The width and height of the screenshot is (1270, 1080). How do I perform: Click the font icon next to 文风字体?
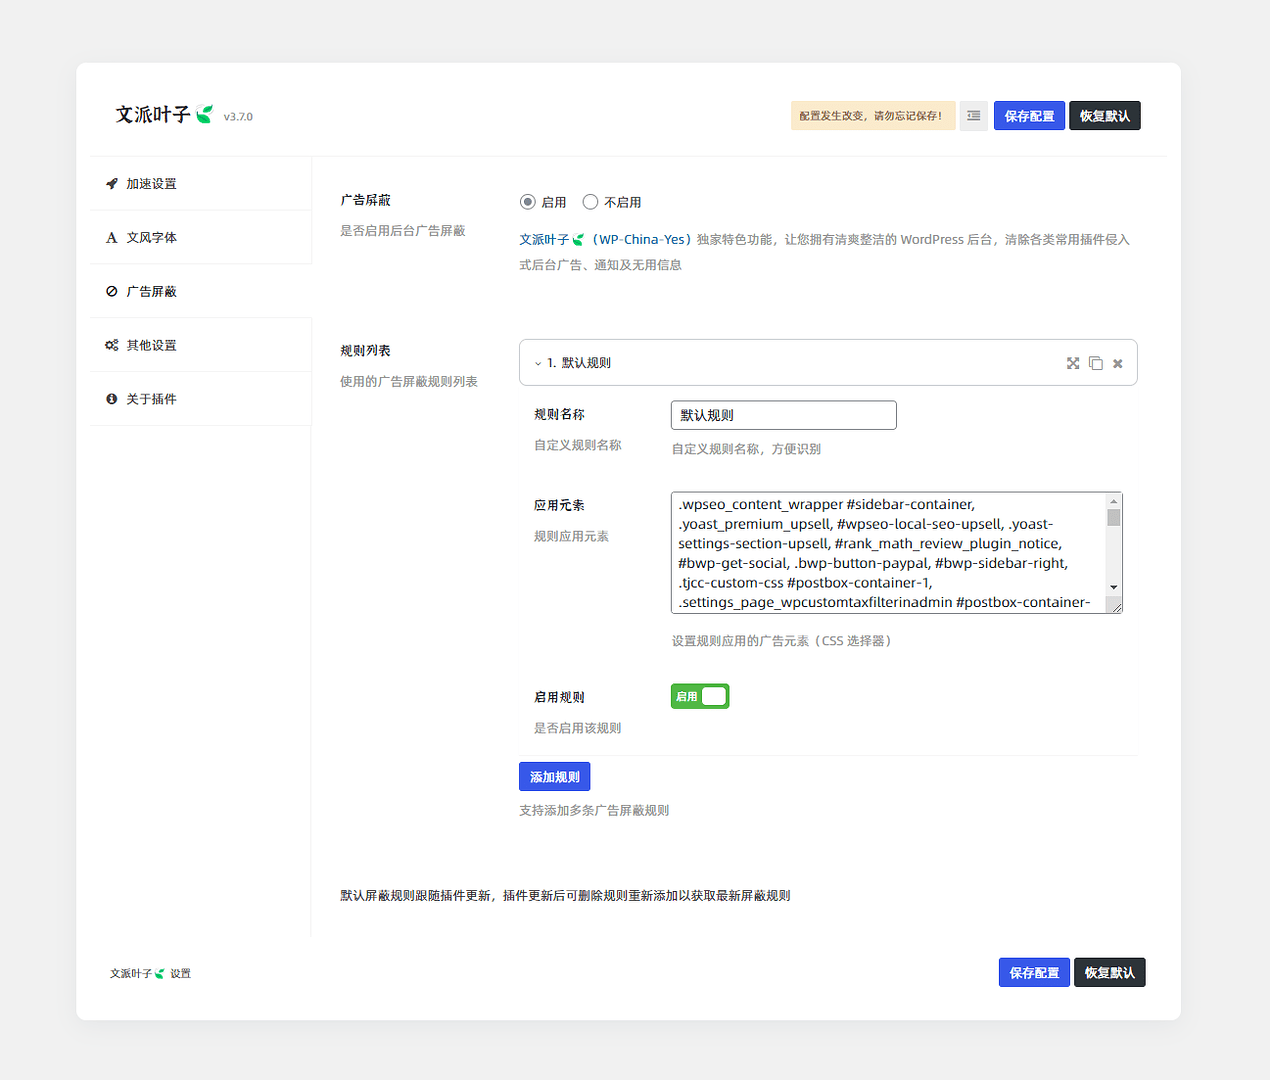[x=112, y=238]
